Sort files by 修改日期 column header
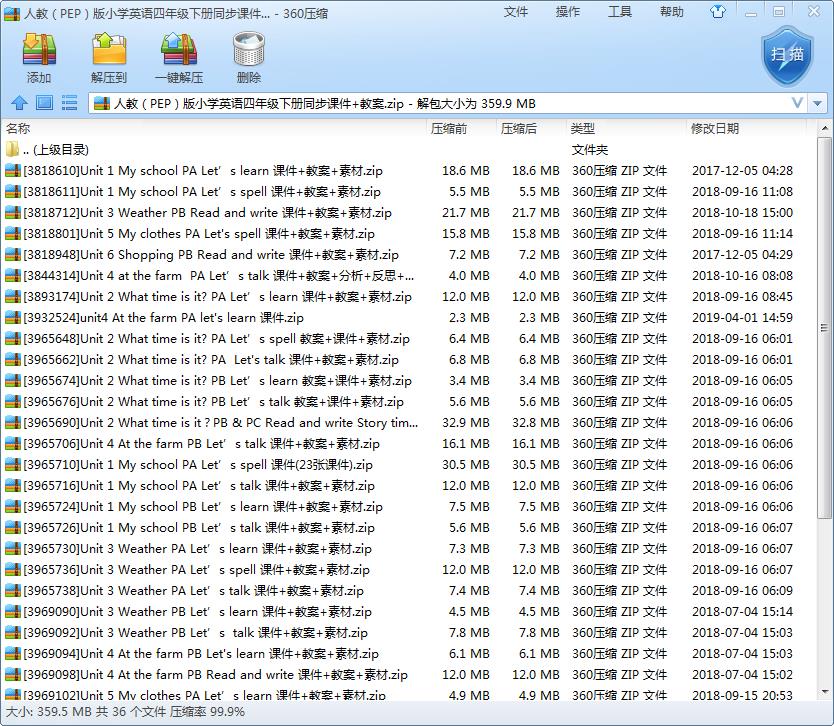834x726 pixels. [x=715, y=128]
